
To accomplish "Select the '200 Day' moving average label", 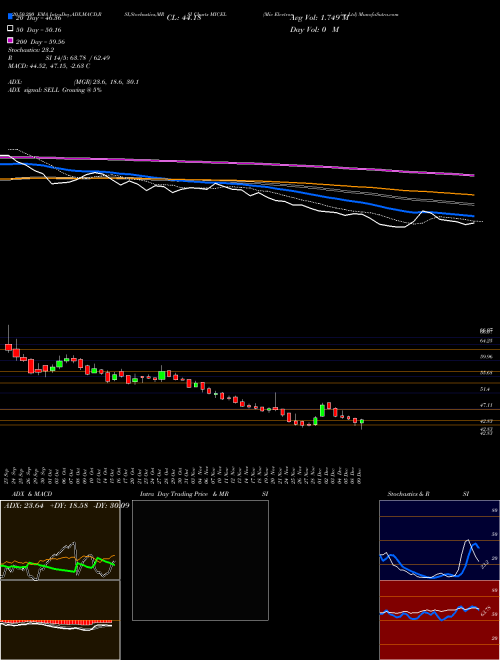I will tap(40, 42).
